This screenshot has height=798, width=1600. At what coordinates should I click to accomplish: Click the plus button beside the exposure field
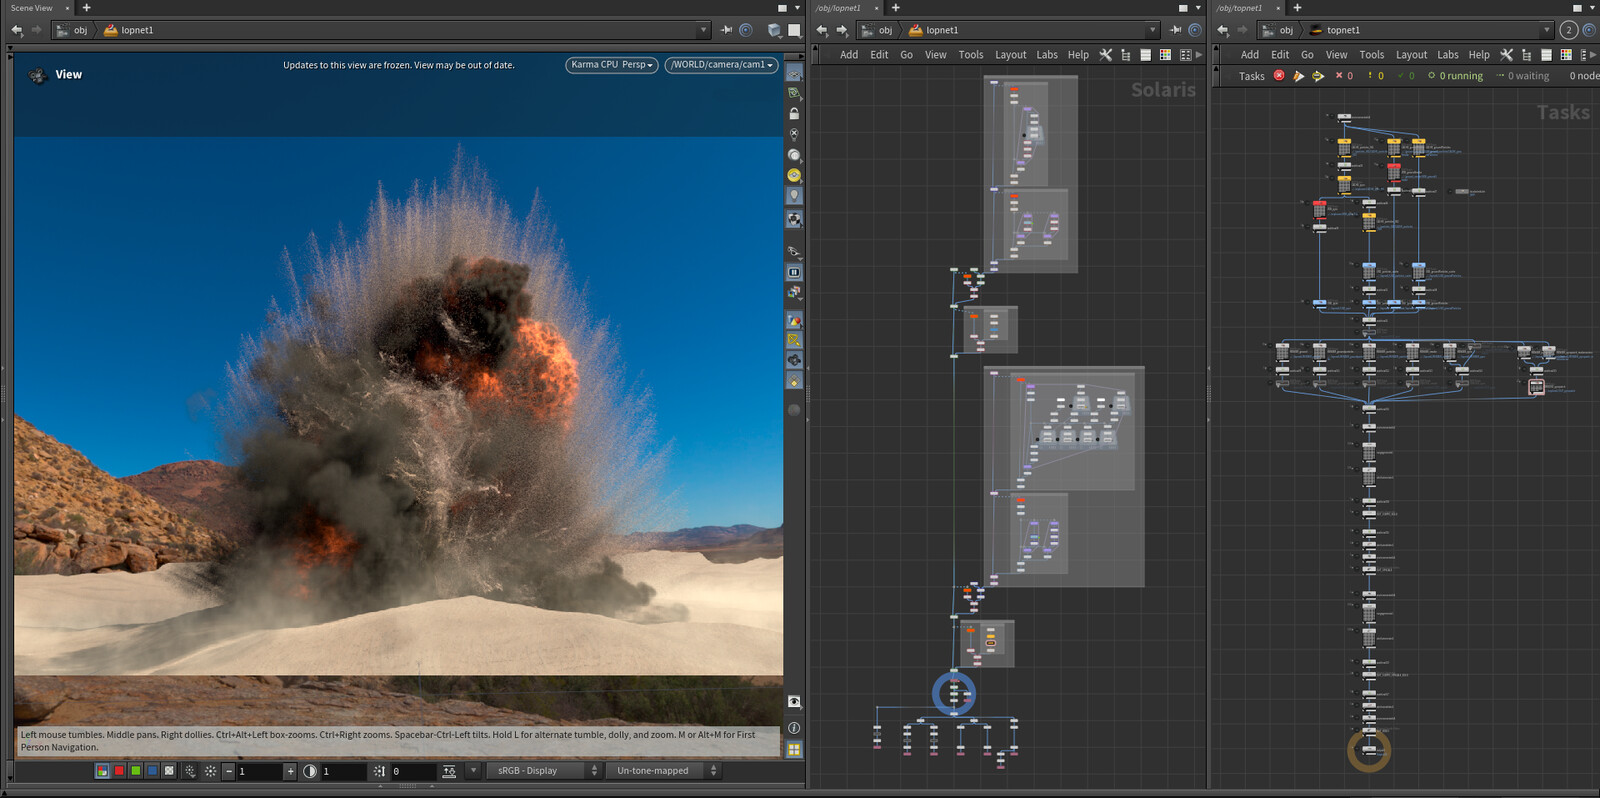coord(291,771)
